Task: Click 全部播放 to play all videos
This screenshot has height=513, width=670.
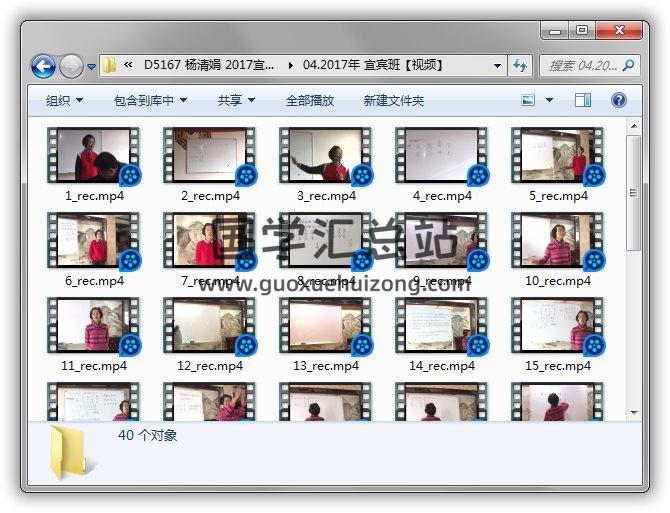Action: click(310, 100)
